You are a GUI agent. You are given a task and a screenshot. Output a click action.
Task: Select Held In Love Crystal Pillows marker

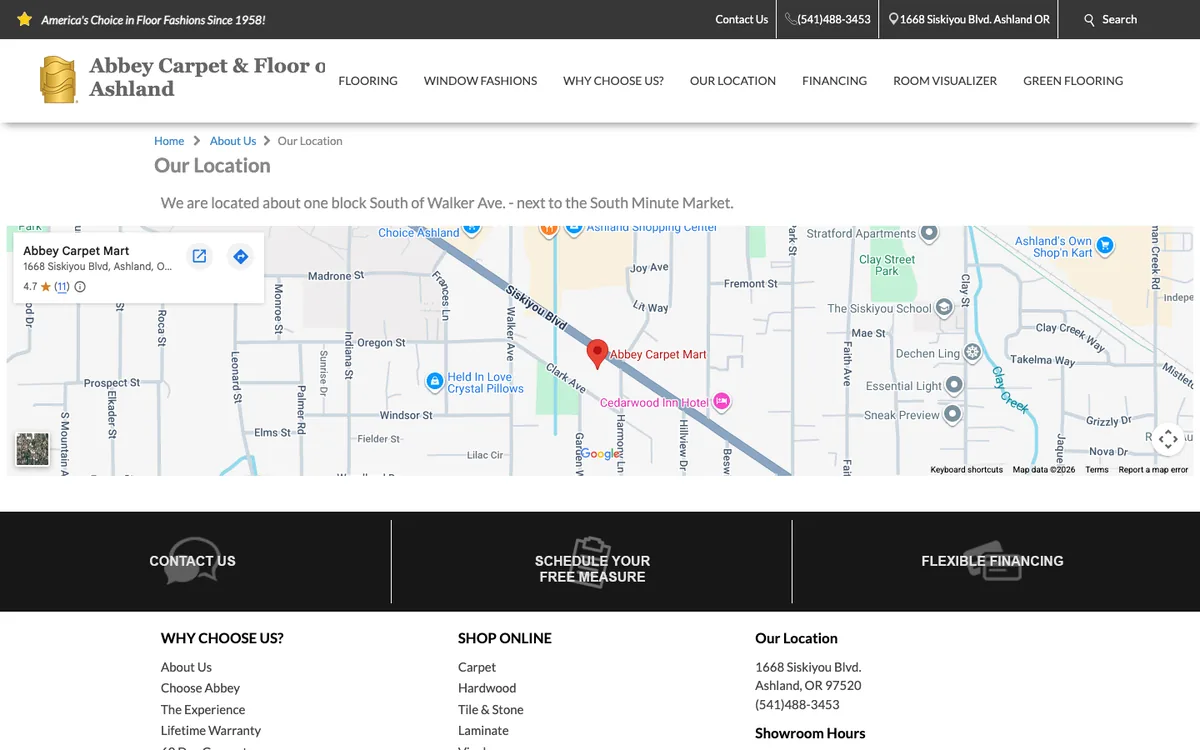tap(435, 381)
